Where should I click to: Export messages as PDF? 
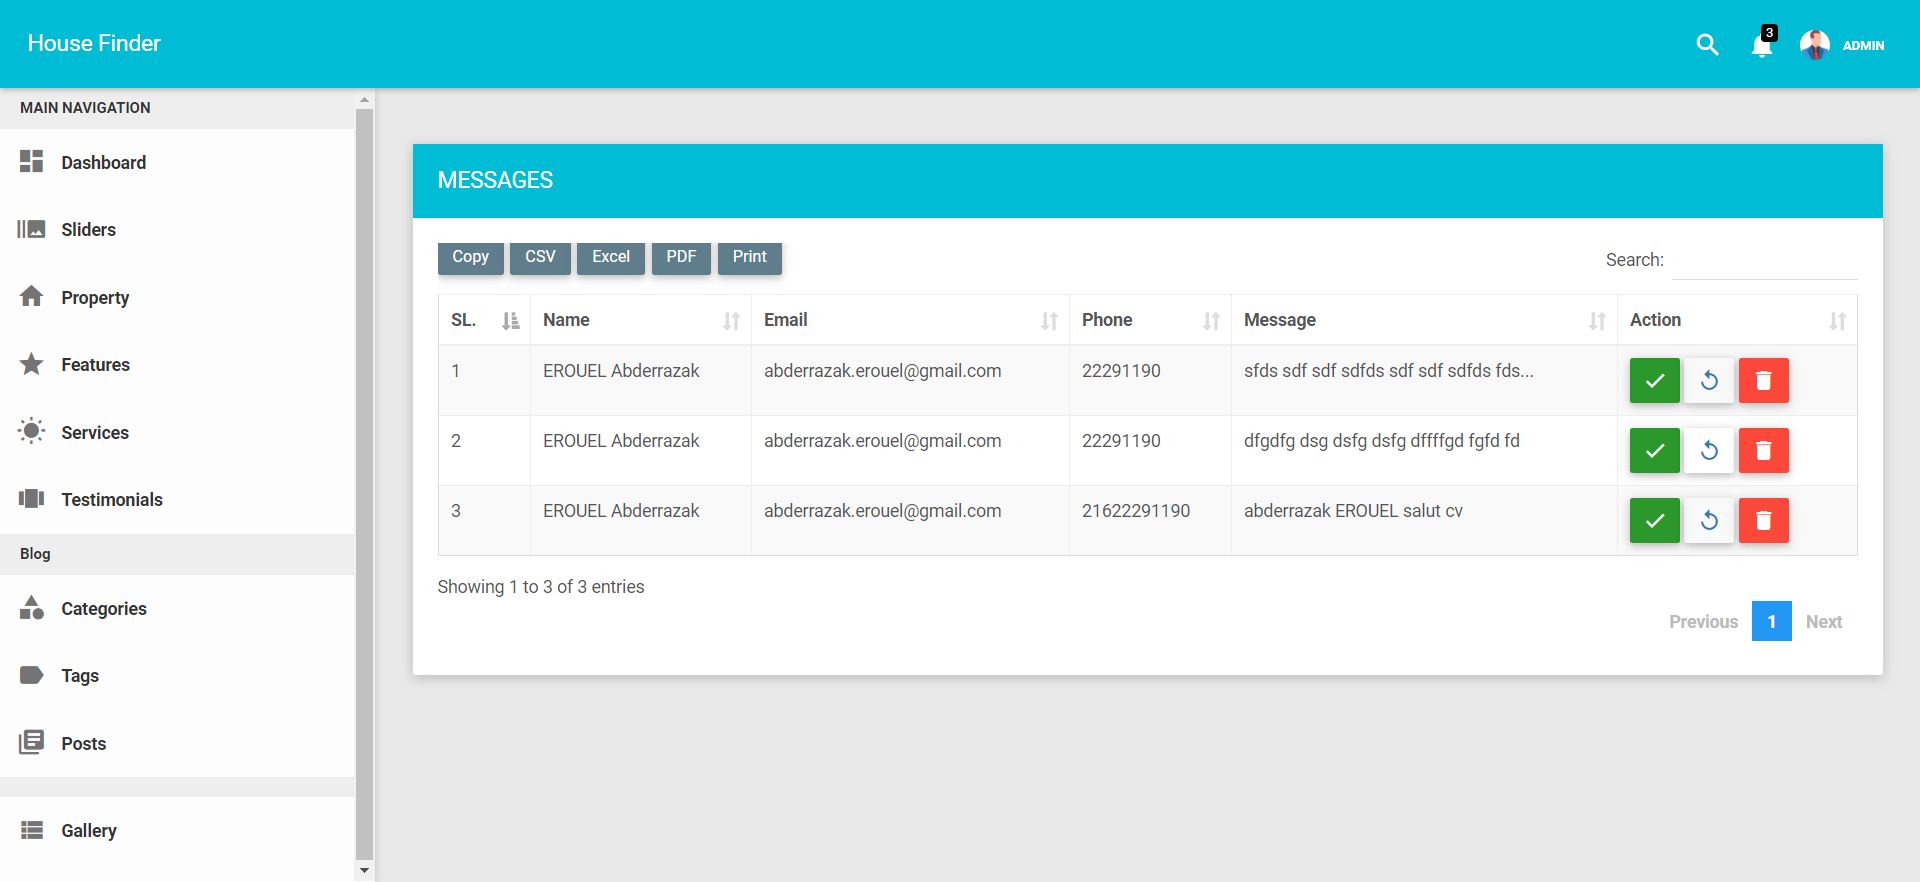pos(681,258)
